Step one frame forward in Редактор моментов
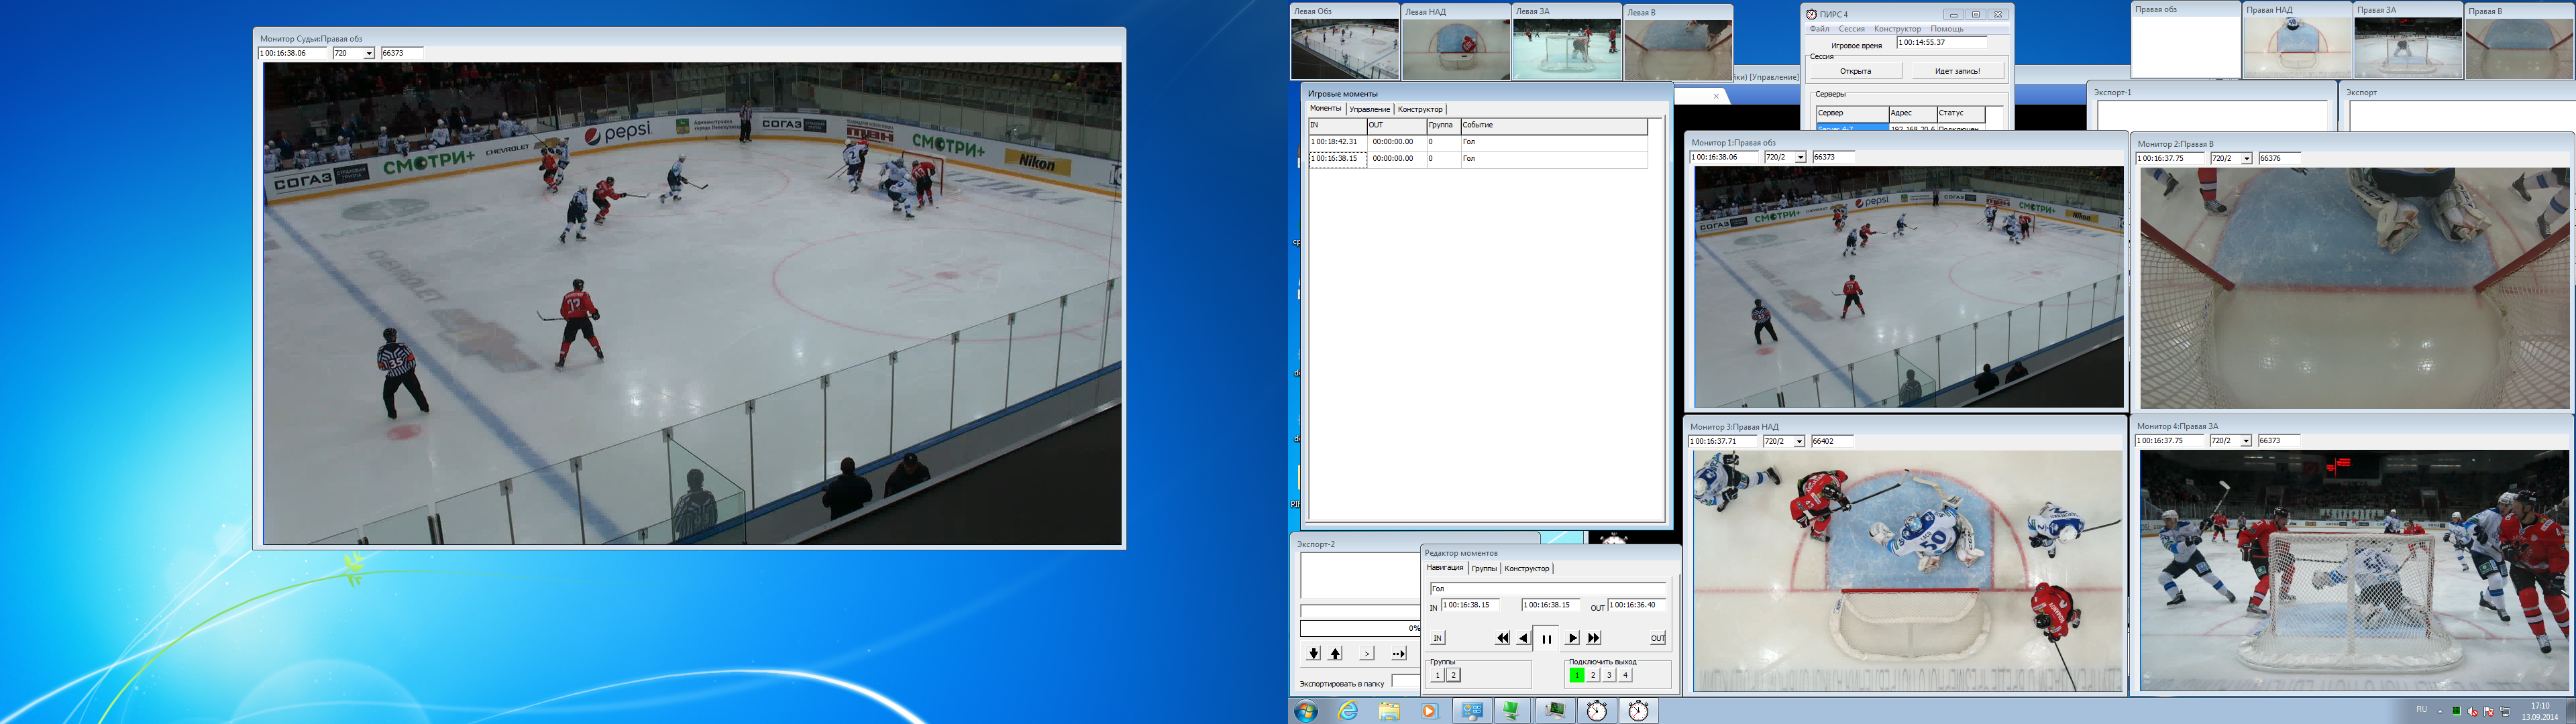The height and width of the screenshot is (724, 2576). coord(1572,638)
